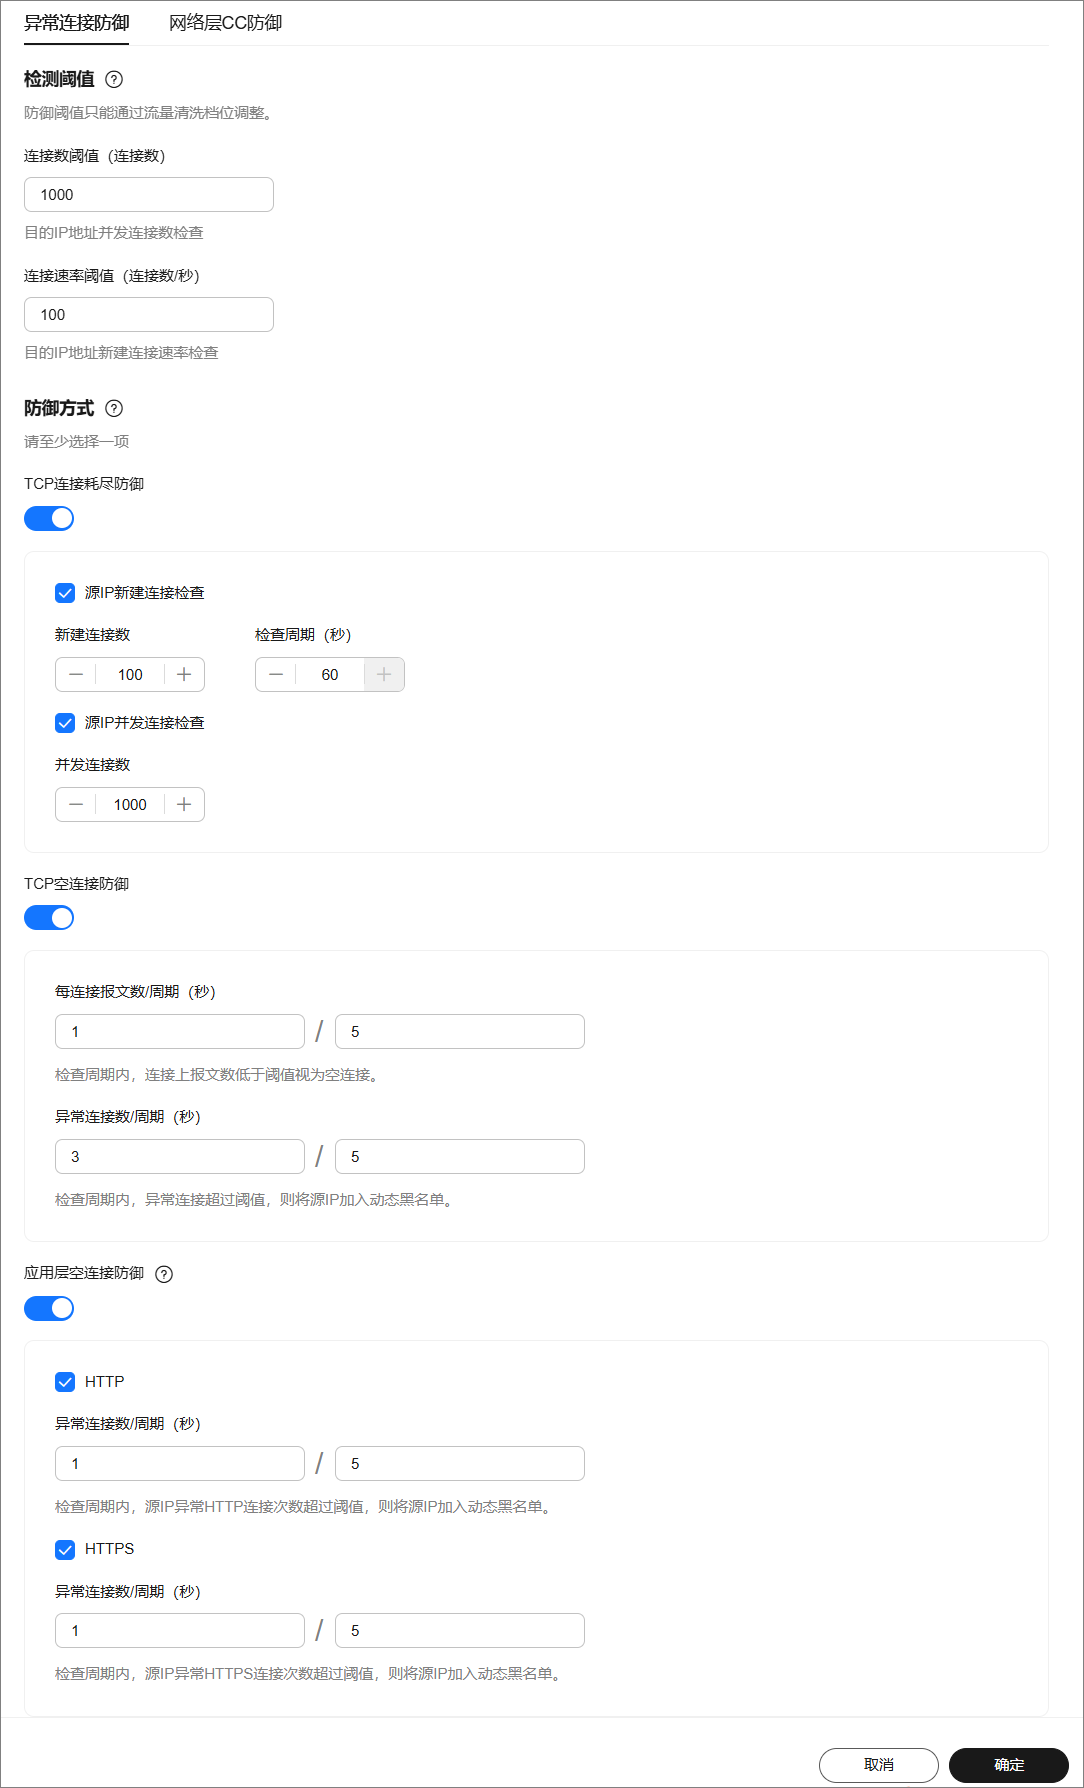Screen dimensions: 1084x1788
Task: Increase 并发连接数 with plus icon
Action: (184, 805)
